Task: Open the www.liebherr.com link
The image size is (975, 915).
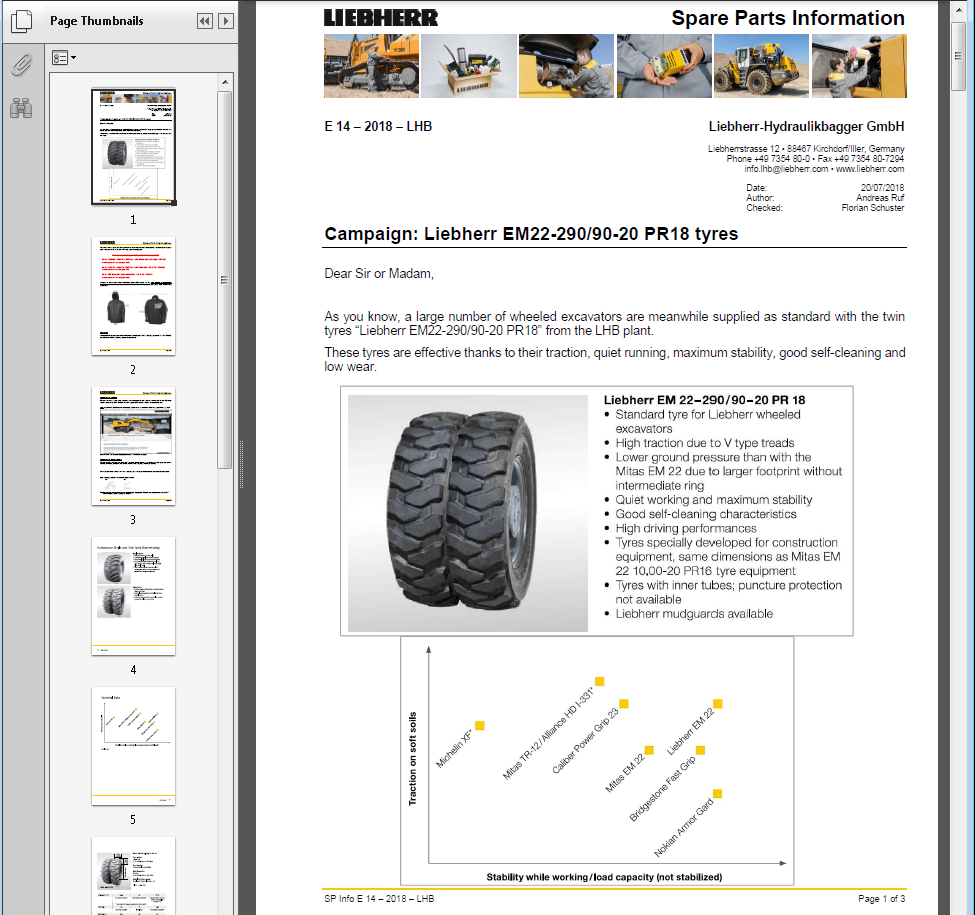Action: [x=870, y=169]
